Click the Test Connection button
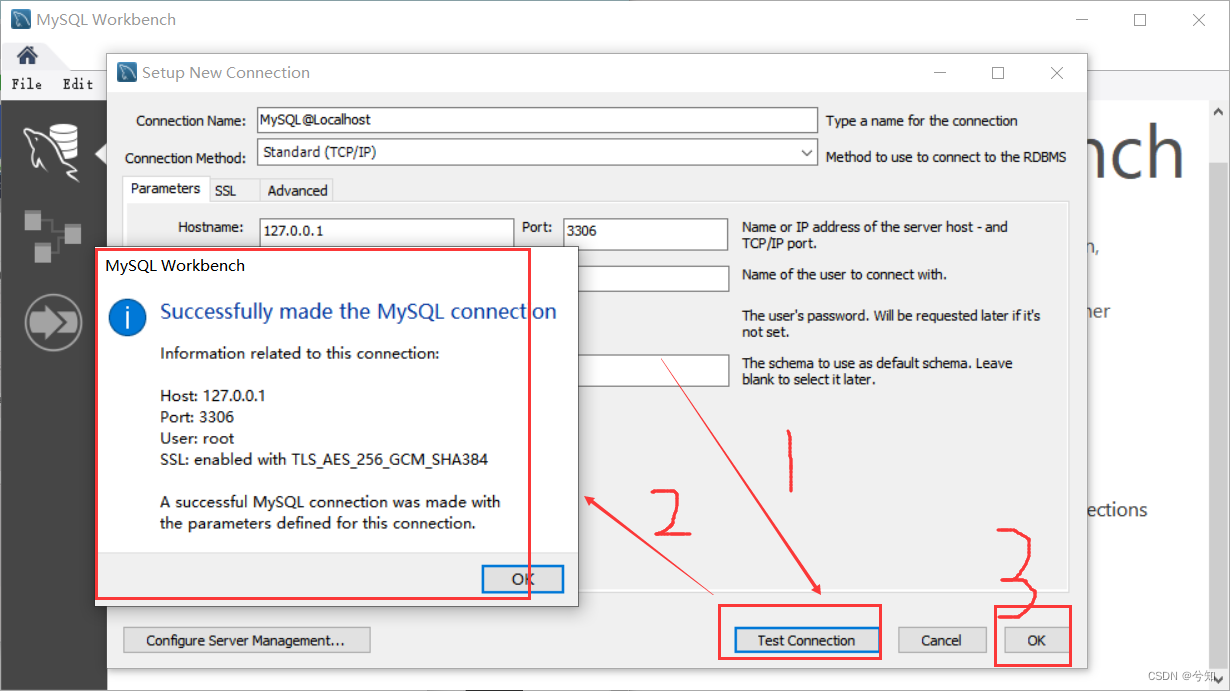 click(x=806, y=640)
